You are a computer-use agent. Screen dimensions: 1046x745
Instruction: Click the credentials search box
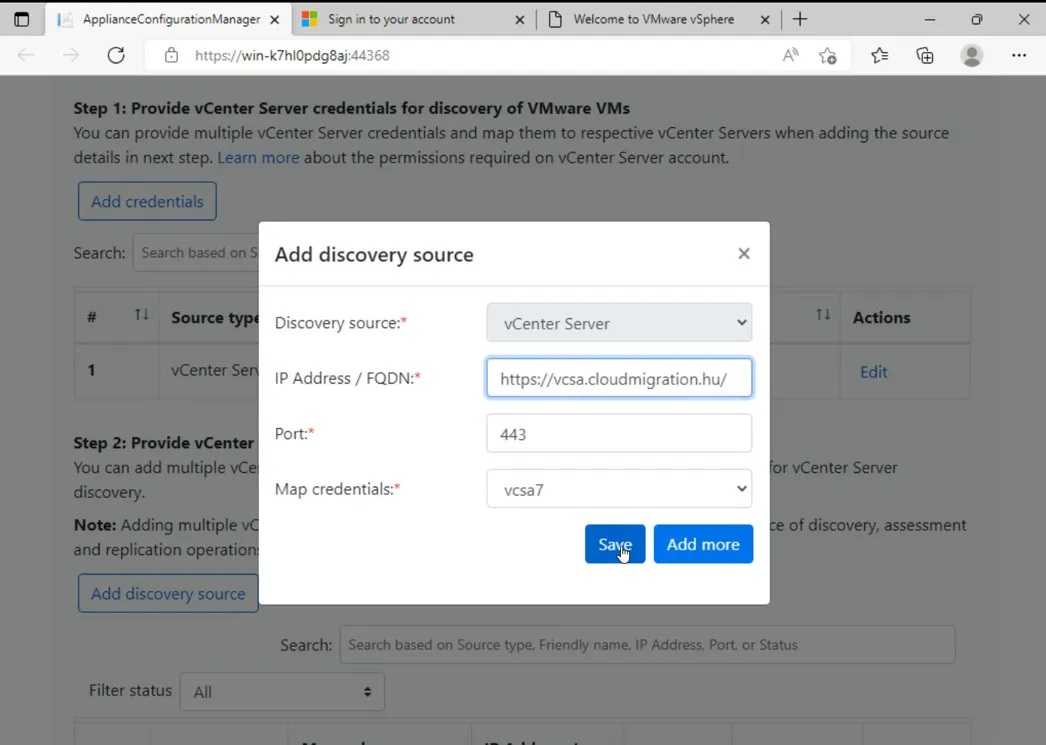(196, 253)
